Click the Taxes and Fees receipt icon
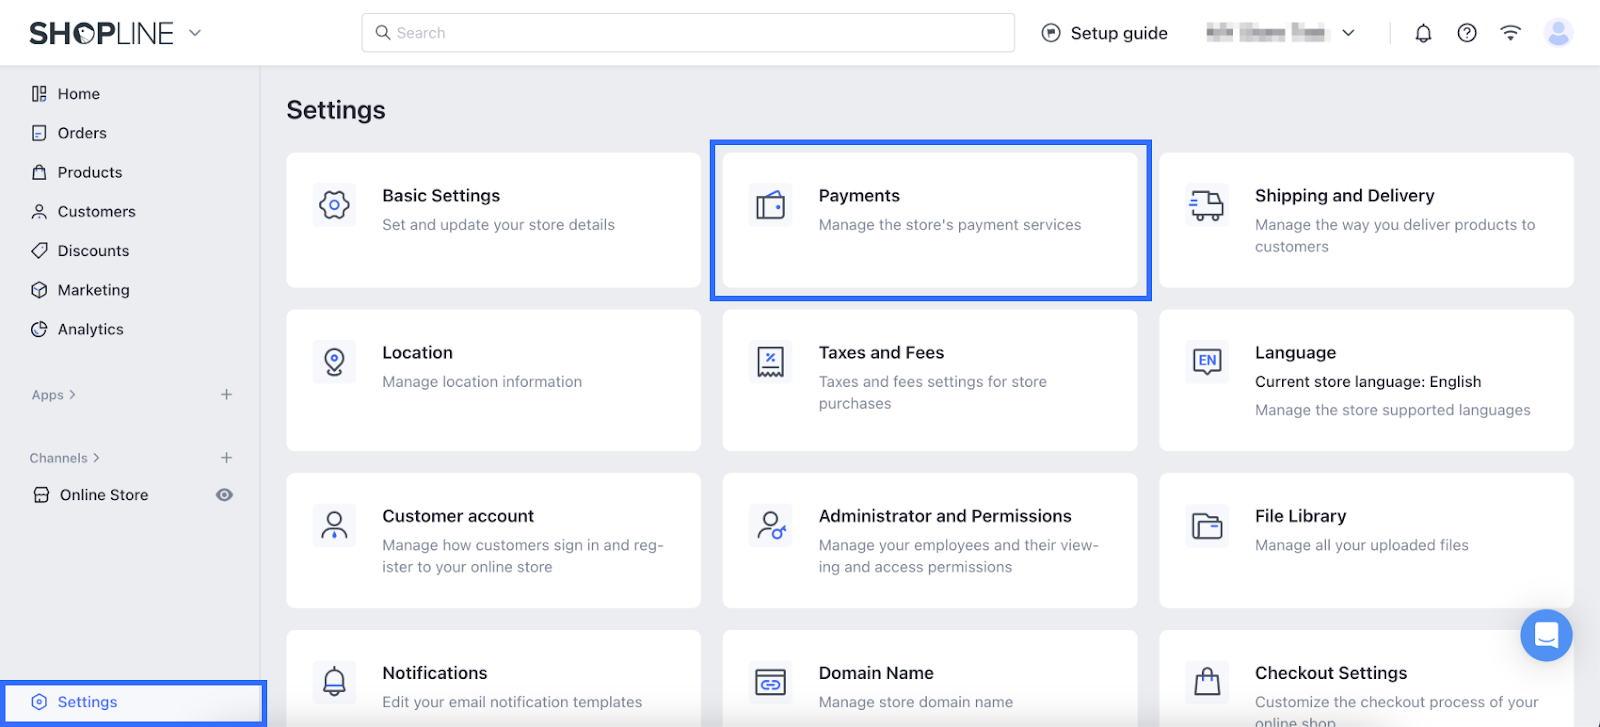The width and height of the screenshot is (1600, 727). pos(770,362)
